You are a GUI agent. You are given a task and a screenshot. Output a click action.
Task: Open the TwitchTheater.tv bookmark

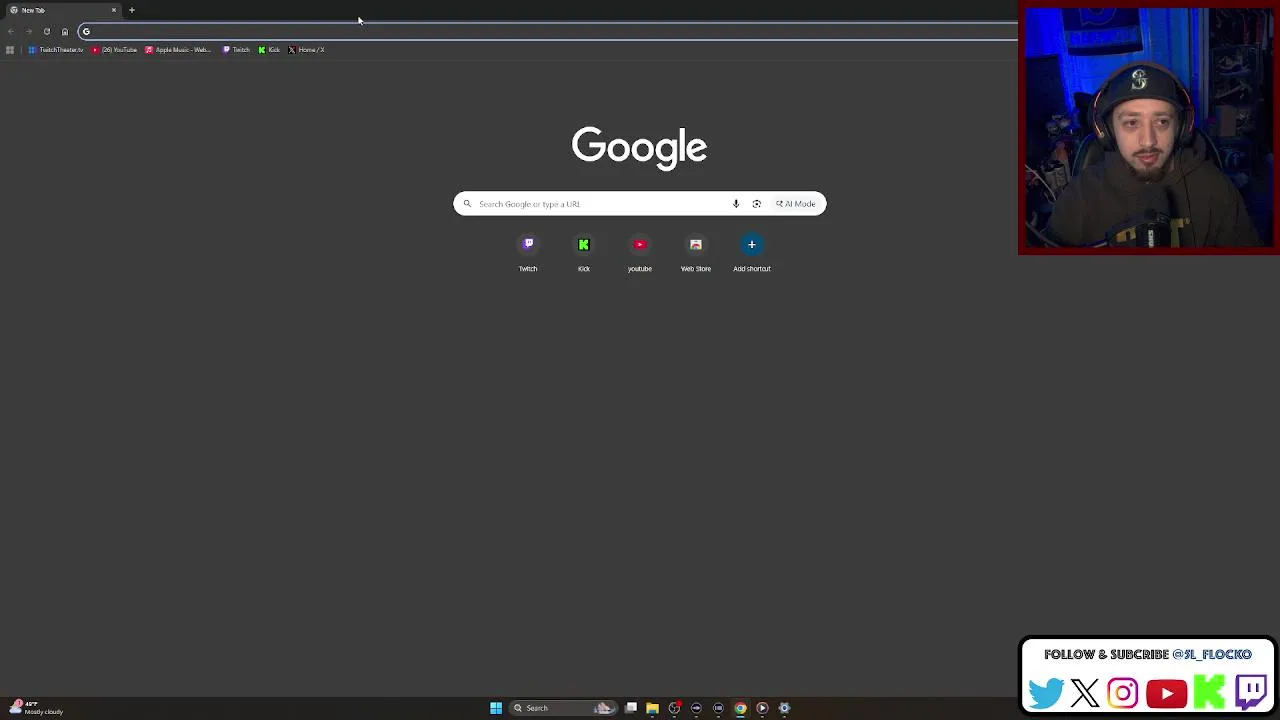click(56, 50)
